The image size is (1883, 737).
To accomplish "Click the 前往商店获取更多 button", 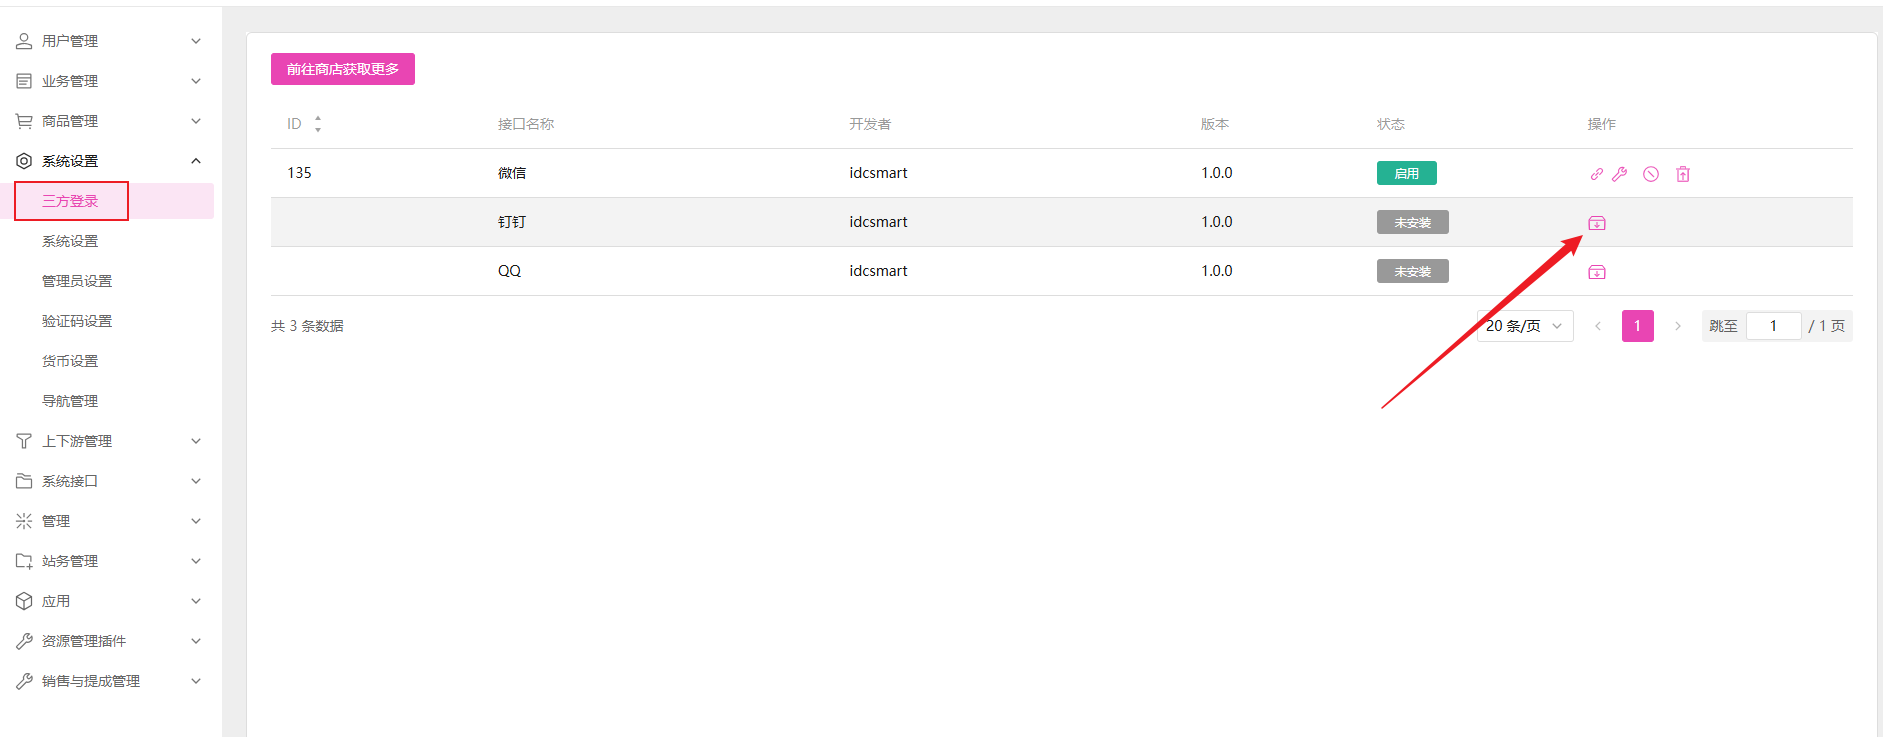I will tap(342, 69).
